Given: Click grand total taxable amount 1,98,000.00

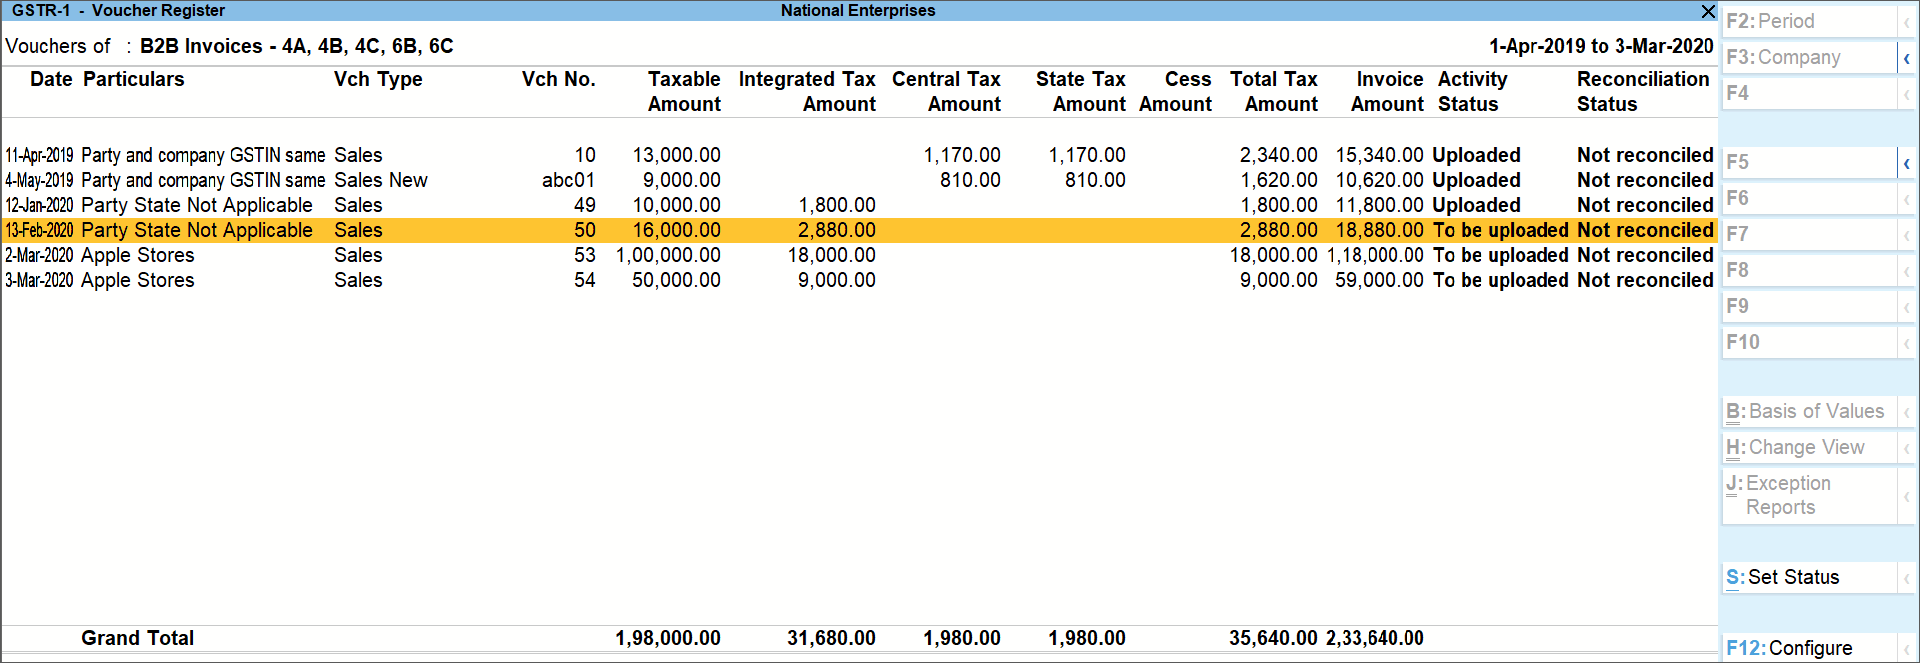Looking at the screenshot, I should 668,638.
